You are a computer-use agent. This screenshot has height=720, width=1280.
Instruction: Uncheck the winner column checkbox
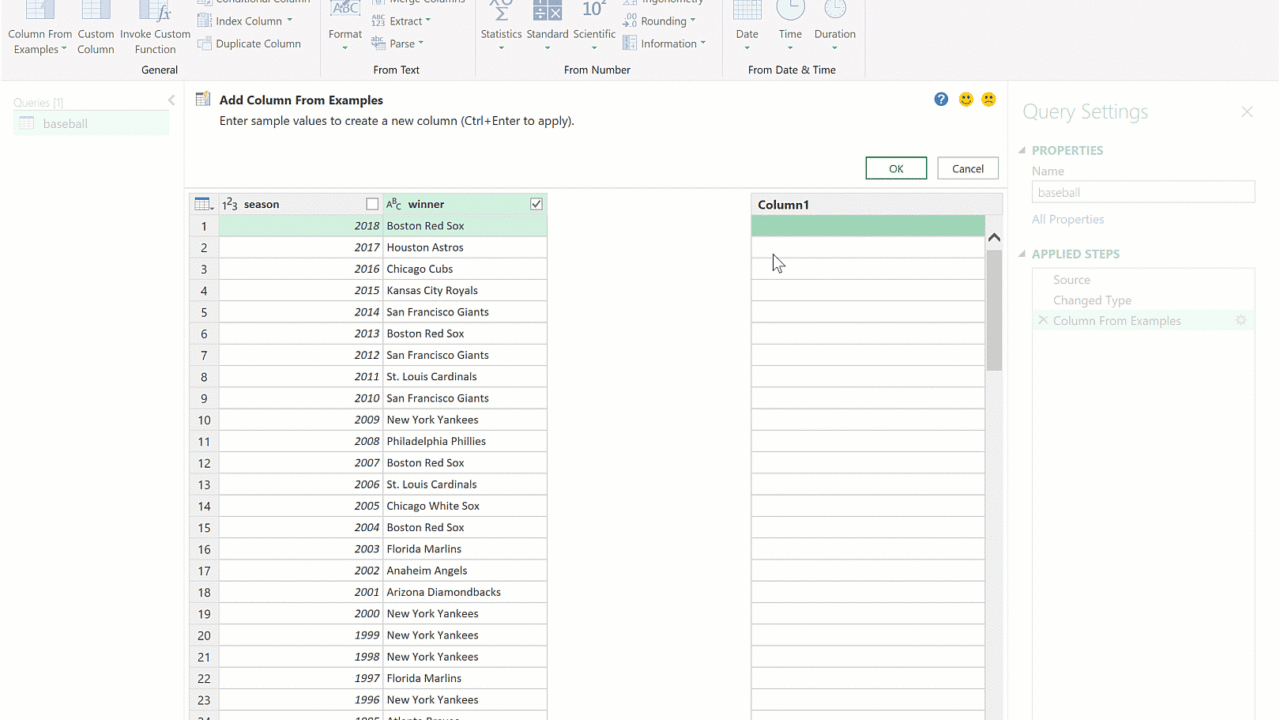tap(536, 204)
